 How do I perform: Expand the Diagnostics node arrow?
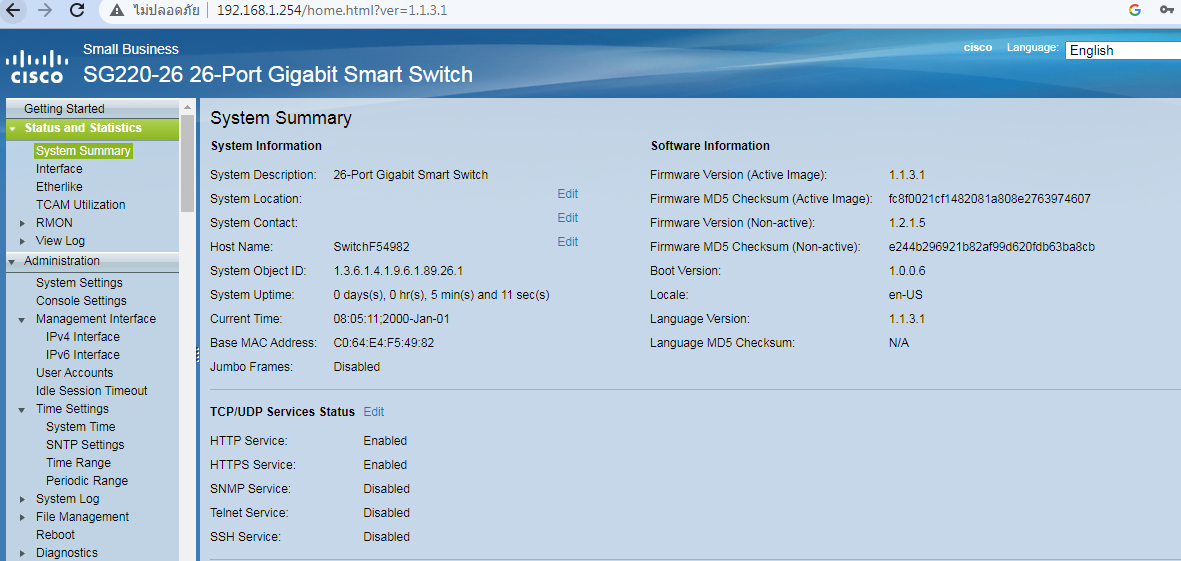[x=23, y=553]
